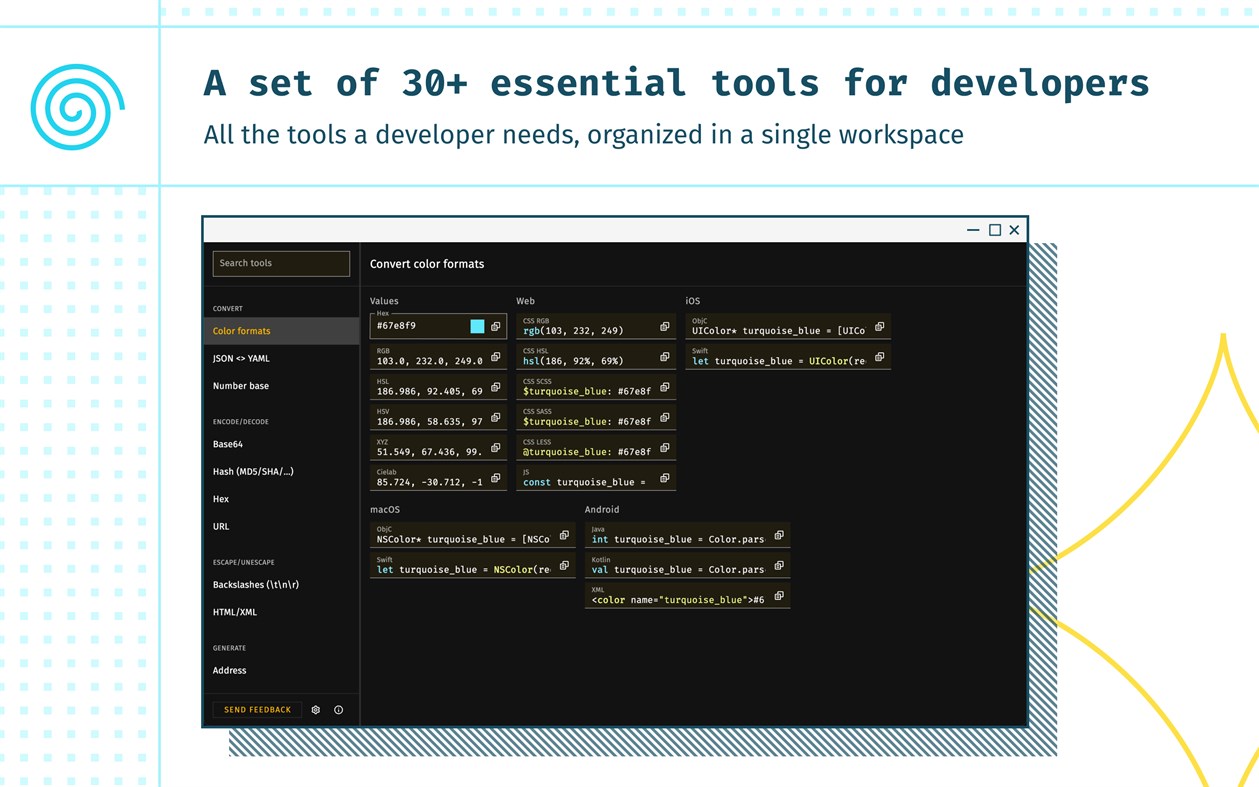
Task: Click the SEND FEEDBACK button
Action: tap(256, 709)
